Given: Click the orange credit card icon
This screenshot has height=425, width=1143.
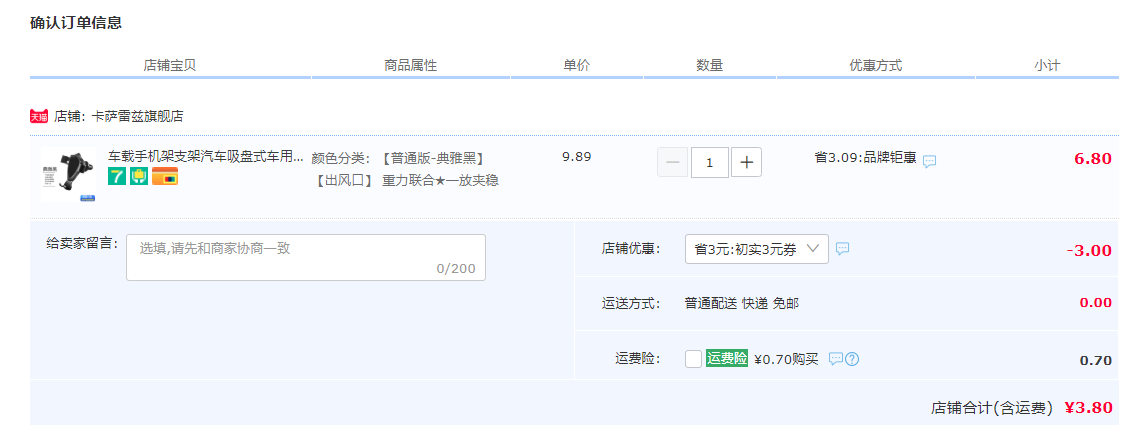Looking at the screenshot, I should [x=165, y=176].
